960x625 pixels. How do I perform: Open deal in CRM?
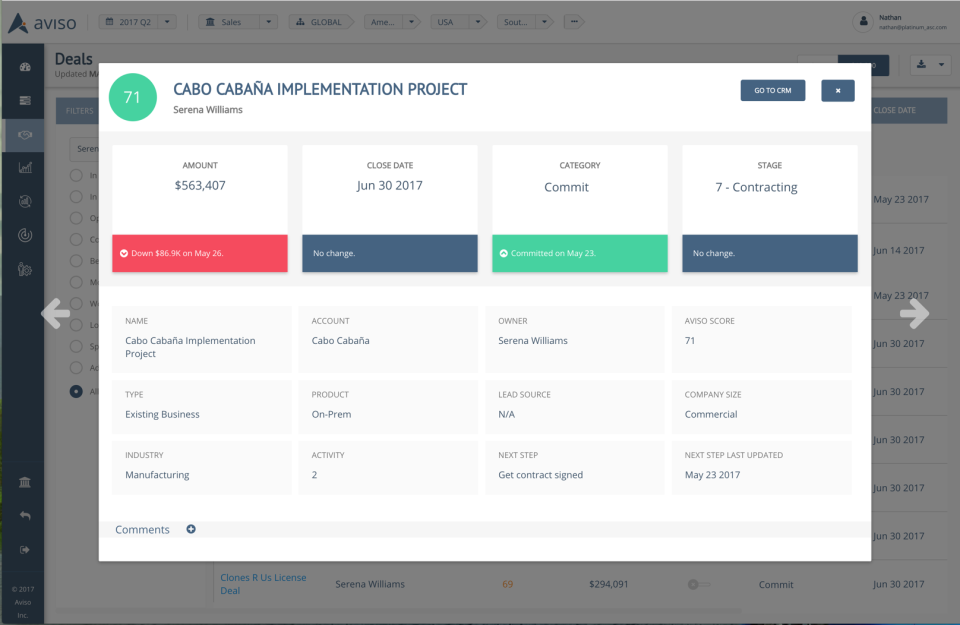tap(773, 91)
